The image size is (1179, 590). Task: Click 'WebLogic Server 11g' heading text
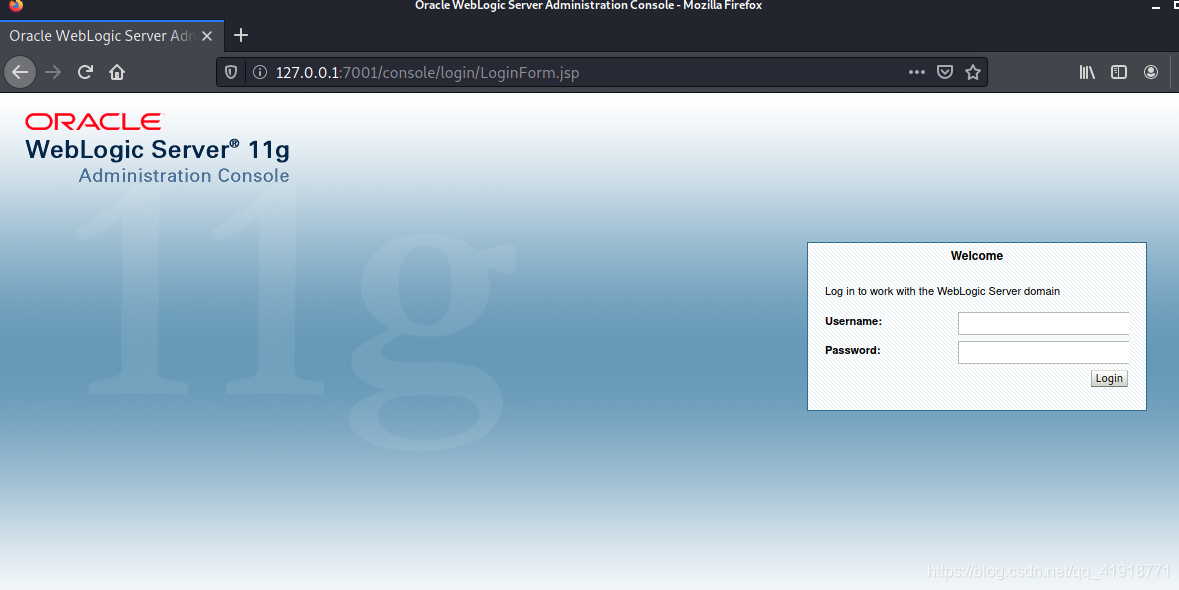pos(157,150)
